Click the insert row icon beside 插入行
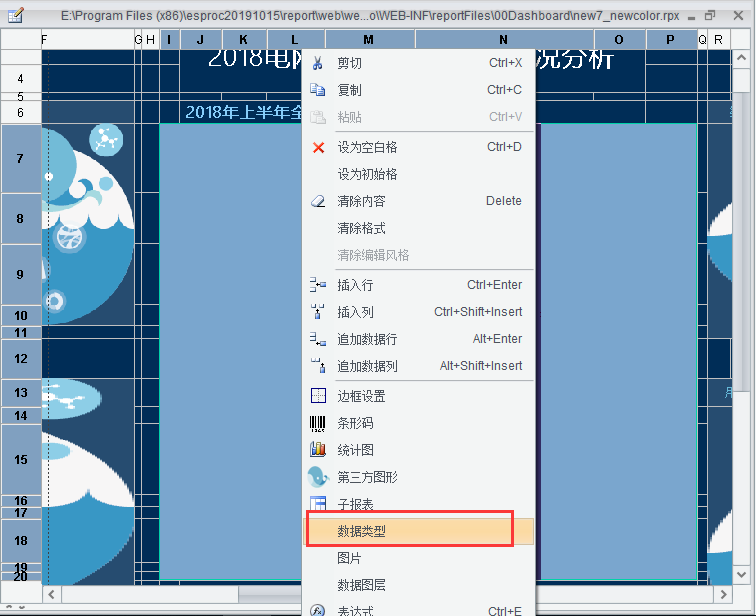756x616 pixels. 318,285
